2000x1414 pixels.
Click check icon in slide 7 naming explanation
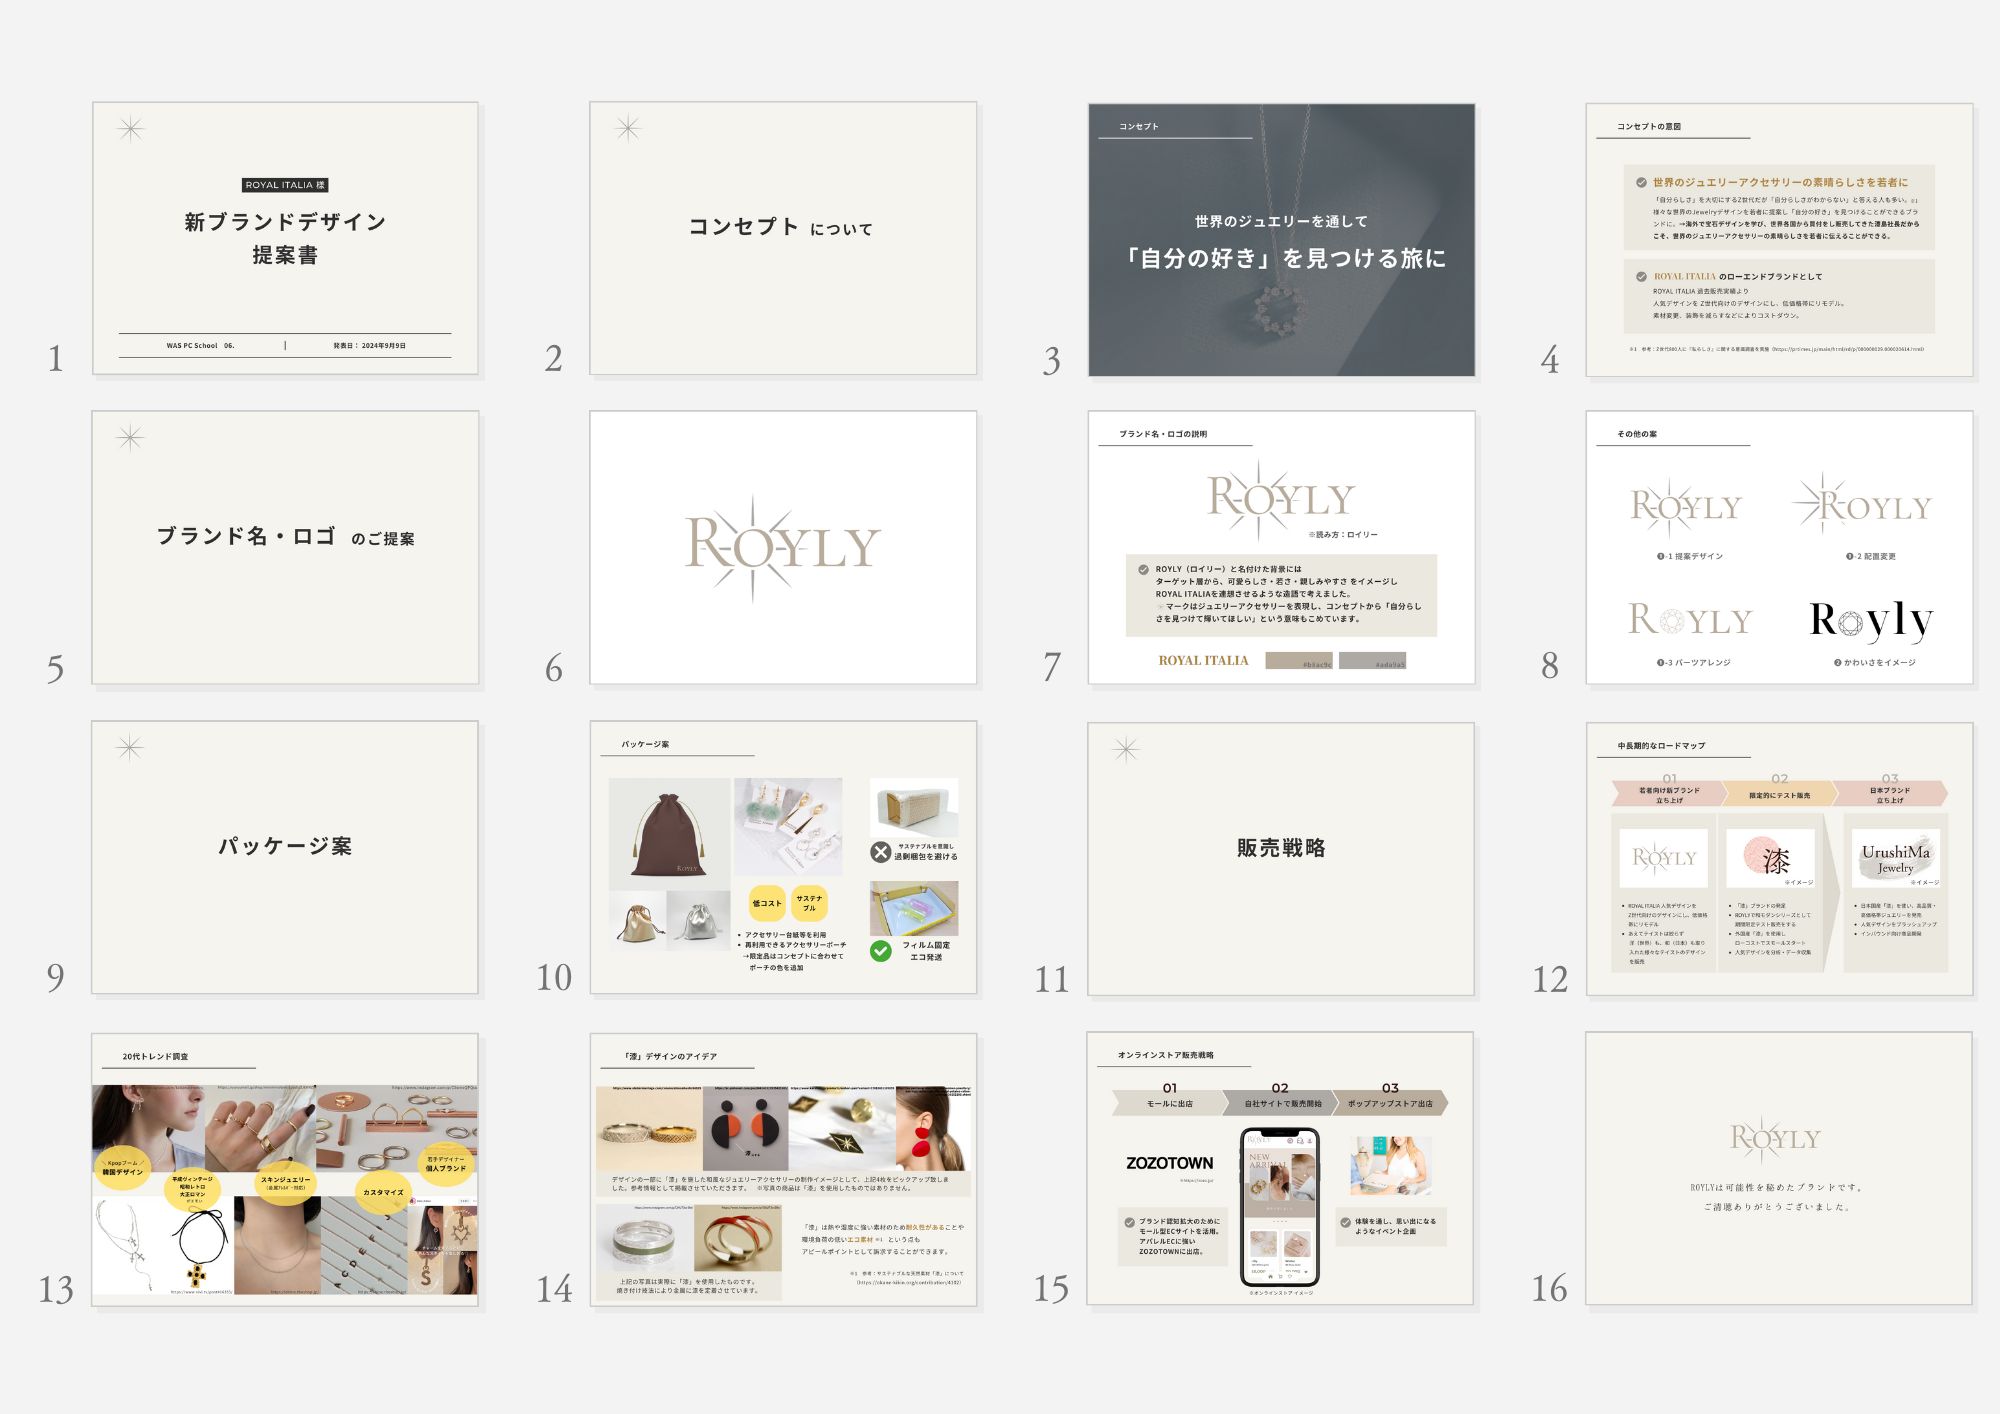(x=1143, y=570)
